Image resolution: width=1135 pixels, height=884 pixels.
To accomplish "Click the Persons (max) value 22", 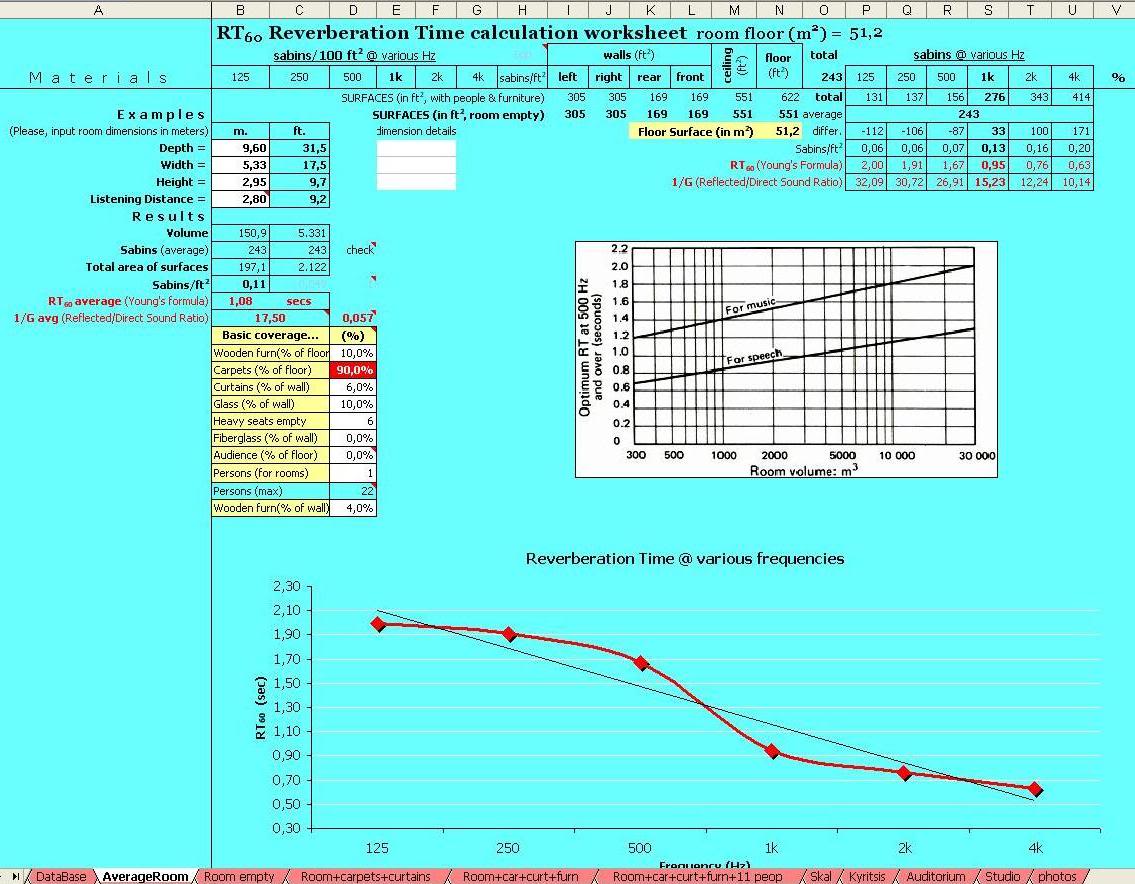I will (x=353, y=491).
